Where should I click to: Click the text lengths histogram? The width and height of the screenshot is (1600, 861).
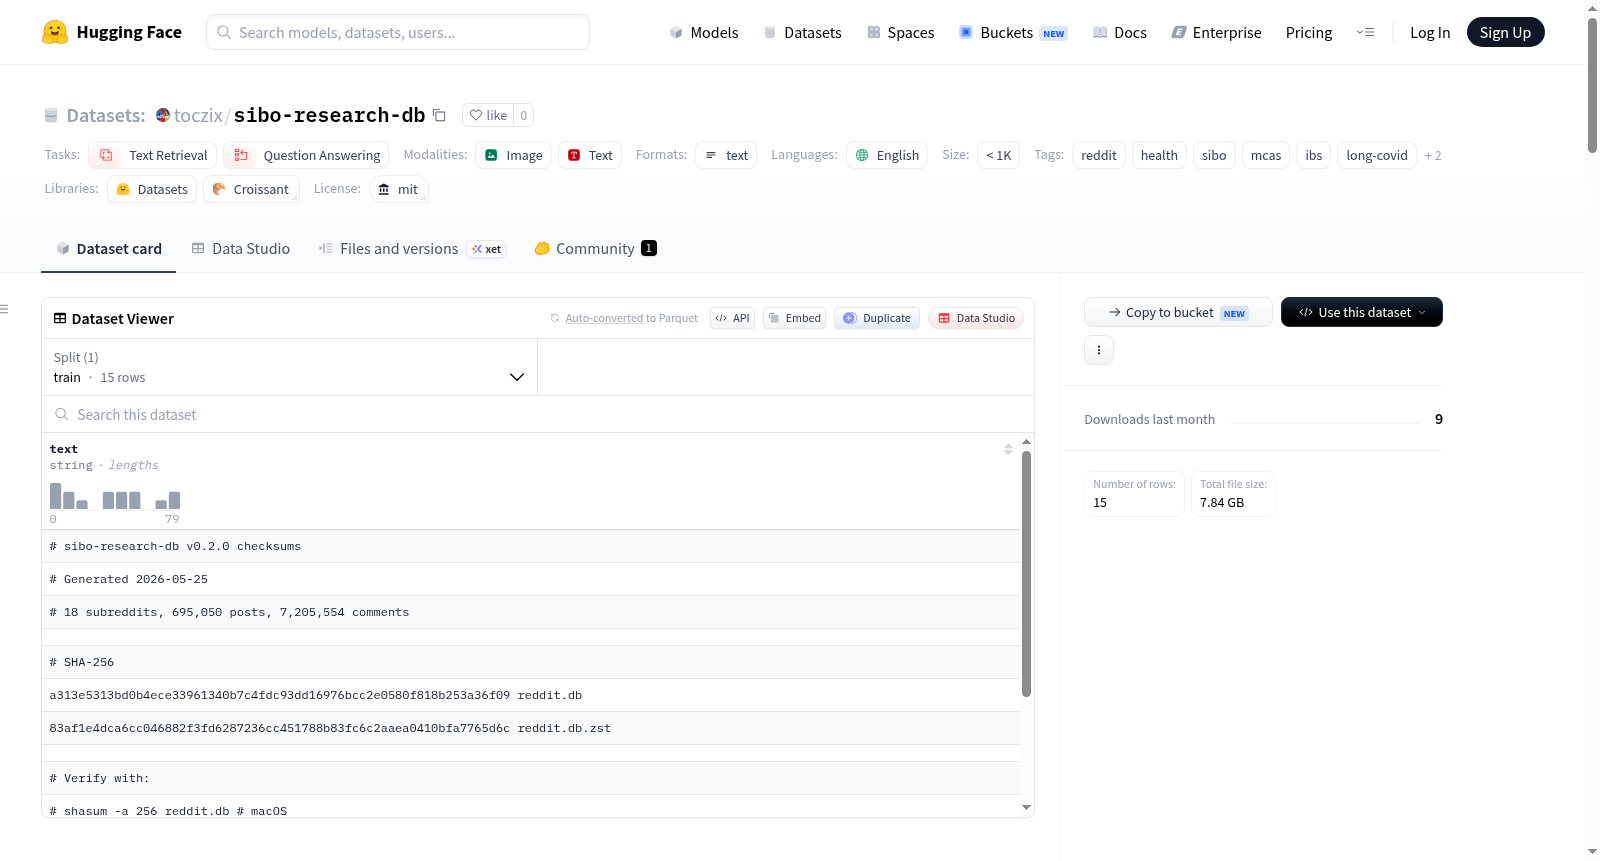coord(115,496)
